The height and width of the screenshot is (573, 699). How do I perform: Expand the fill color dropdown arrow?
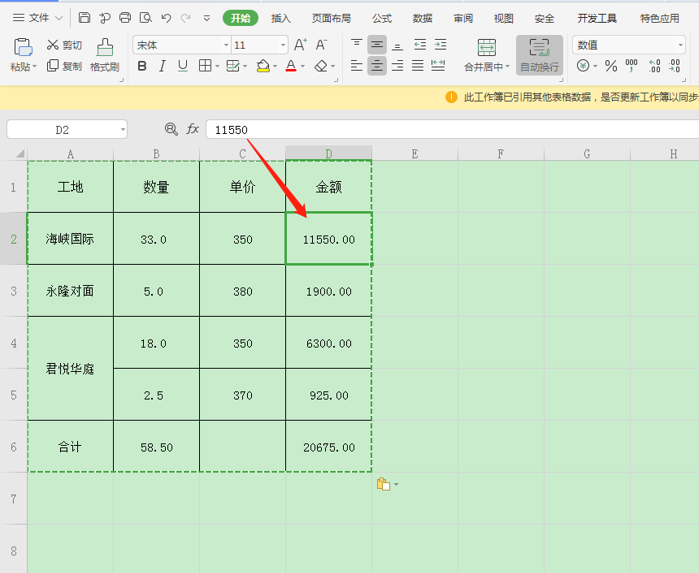275,66
